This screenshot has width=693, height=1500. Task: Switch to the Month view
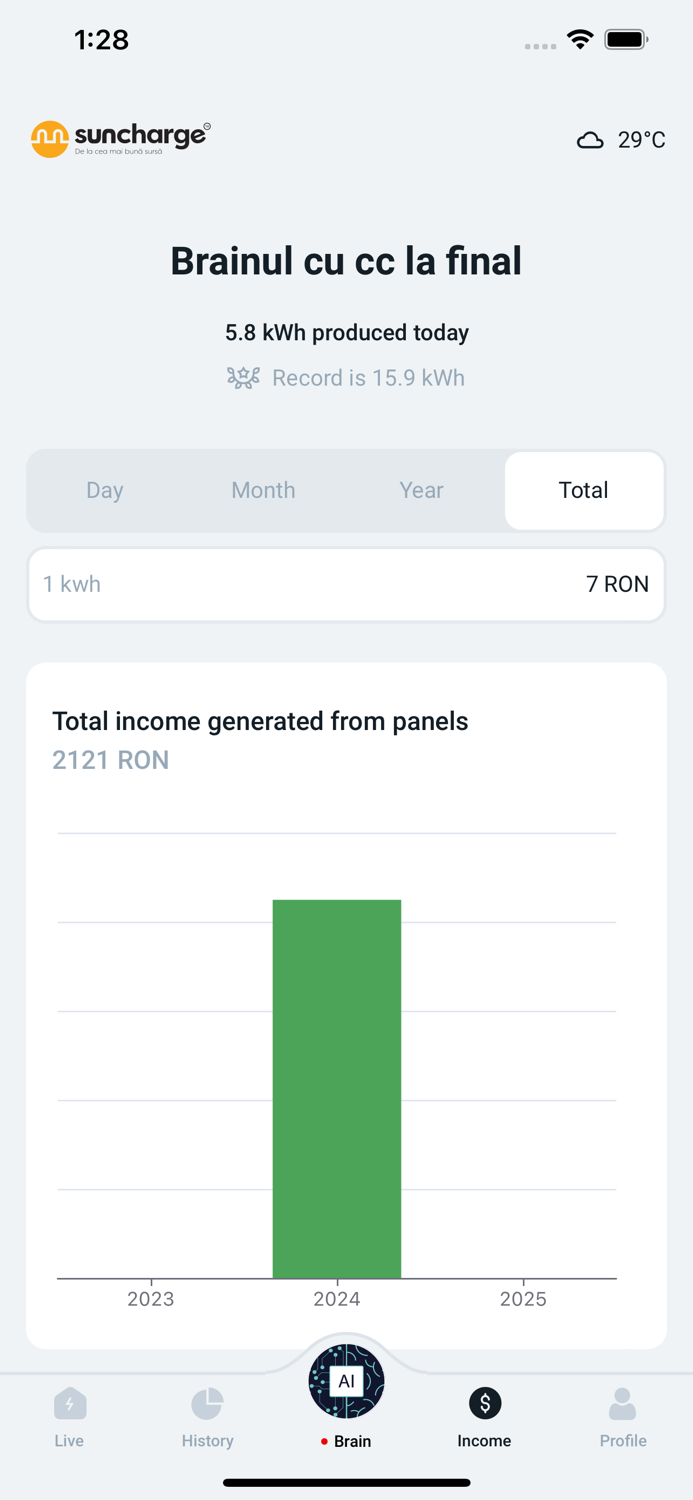263,490
